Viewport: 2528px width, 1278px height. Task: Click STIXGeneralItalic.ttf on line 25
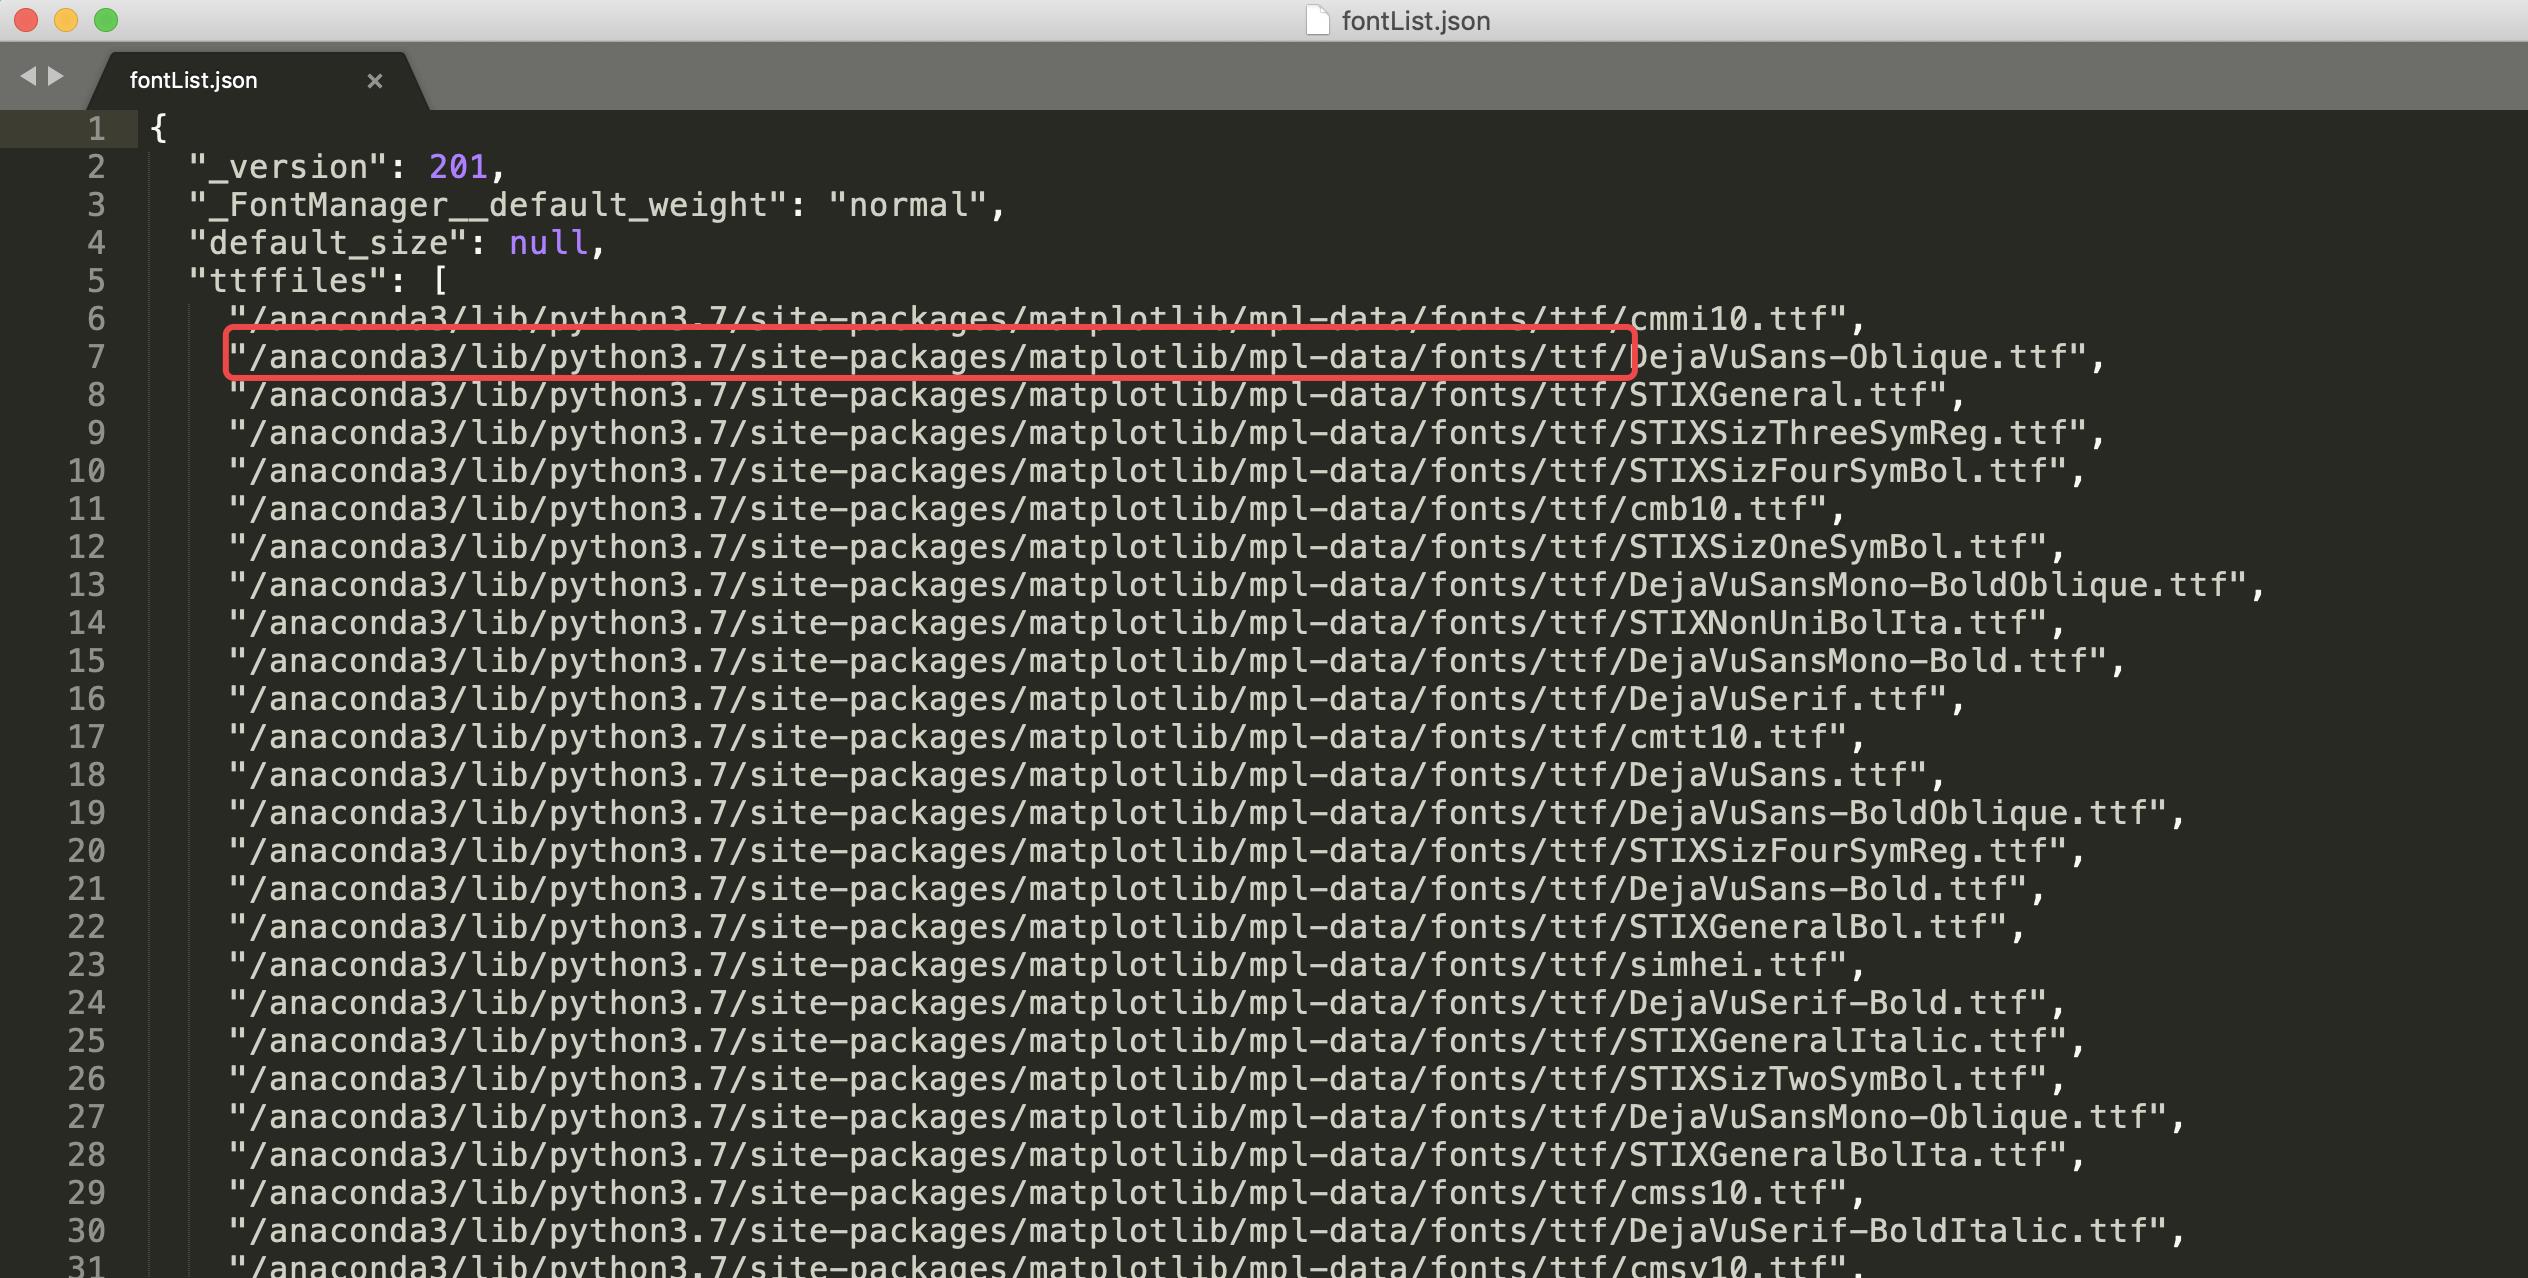pos(1838,1041)
